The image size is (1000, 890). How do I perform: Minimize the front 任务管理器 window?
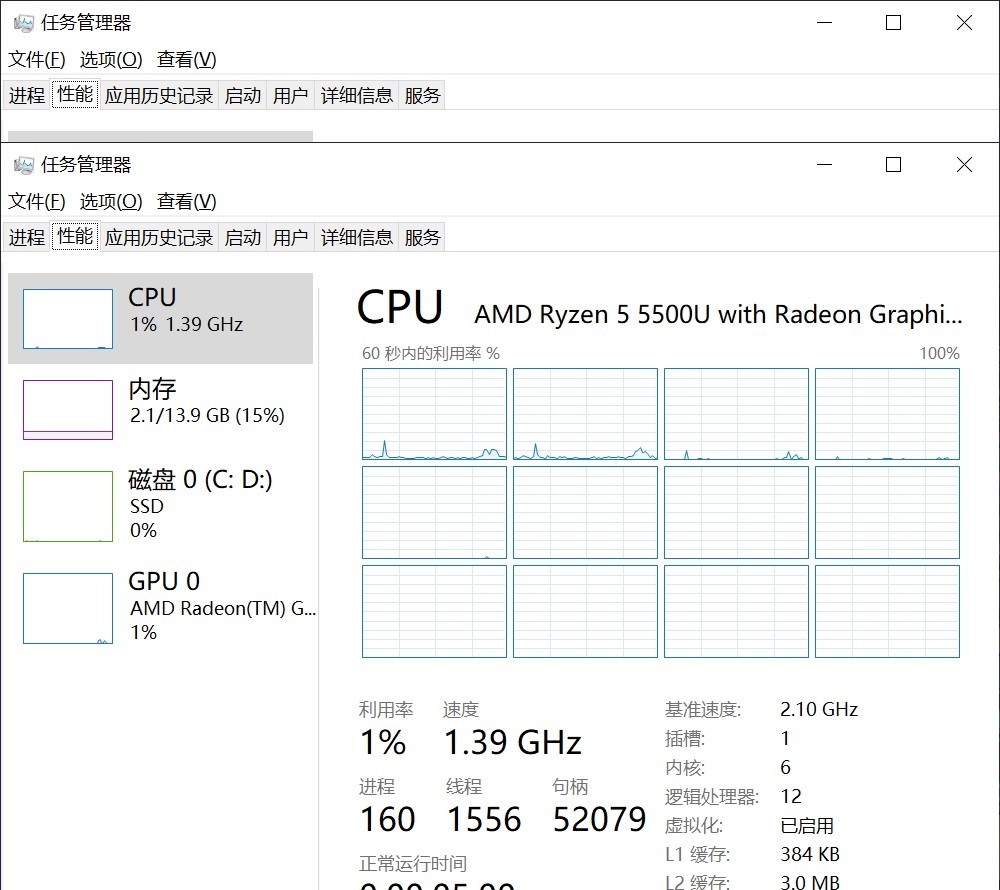pyautogui.click(x=825, y=165)
